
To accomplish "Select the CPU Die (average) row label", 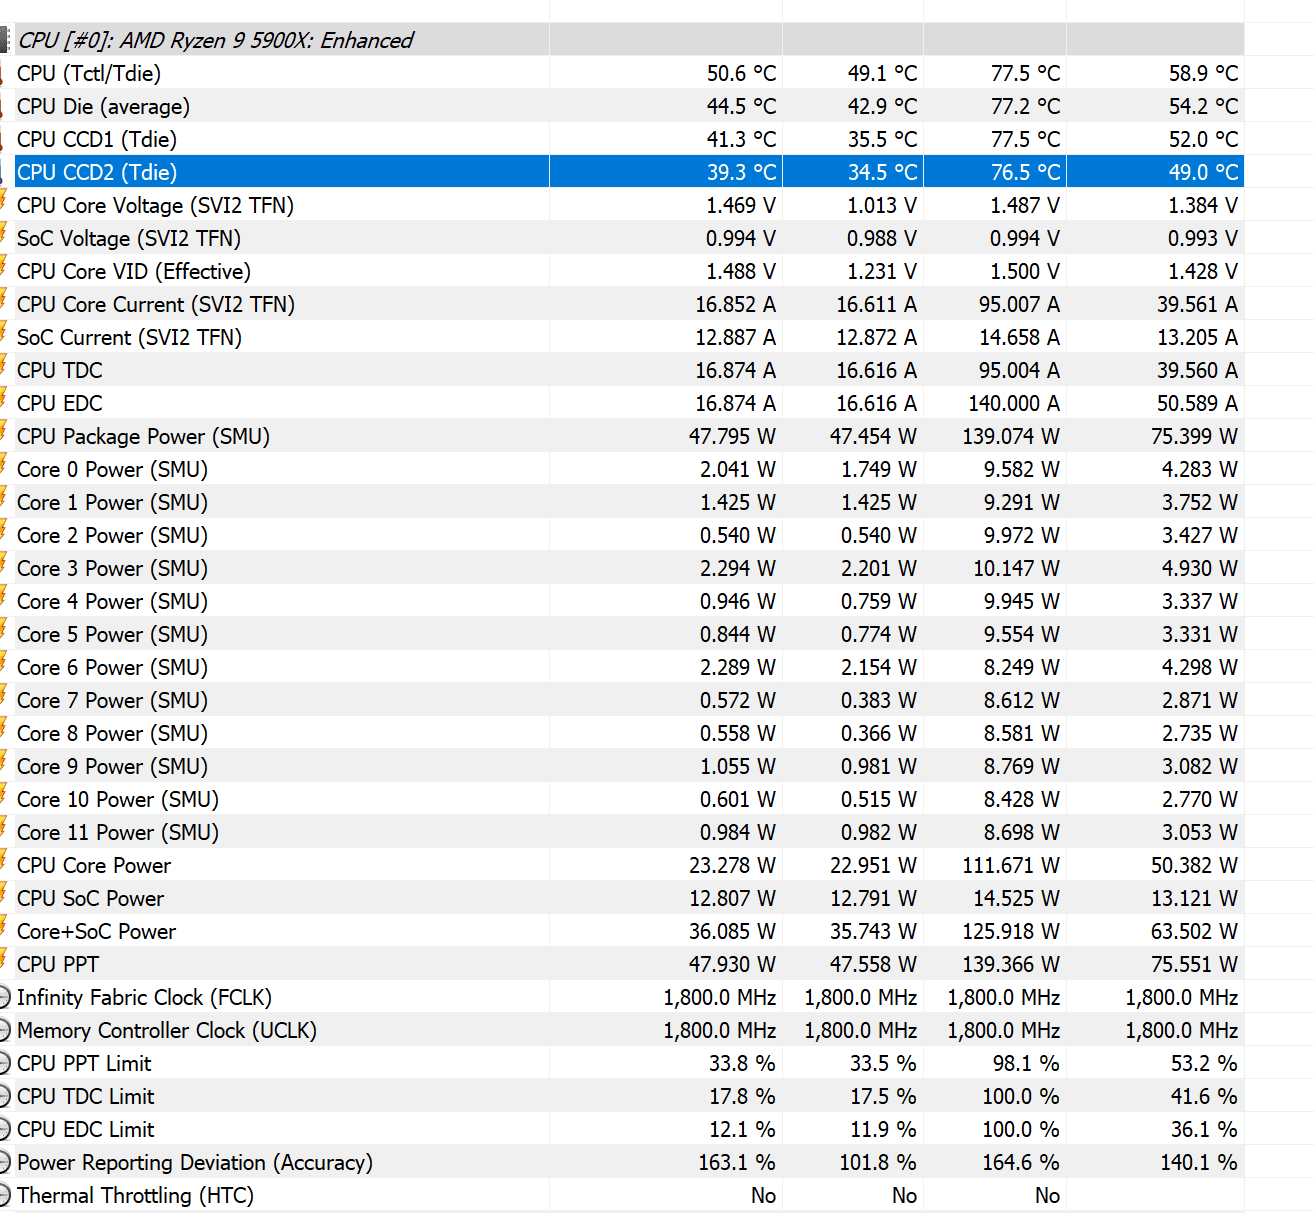I will [103, 106].
